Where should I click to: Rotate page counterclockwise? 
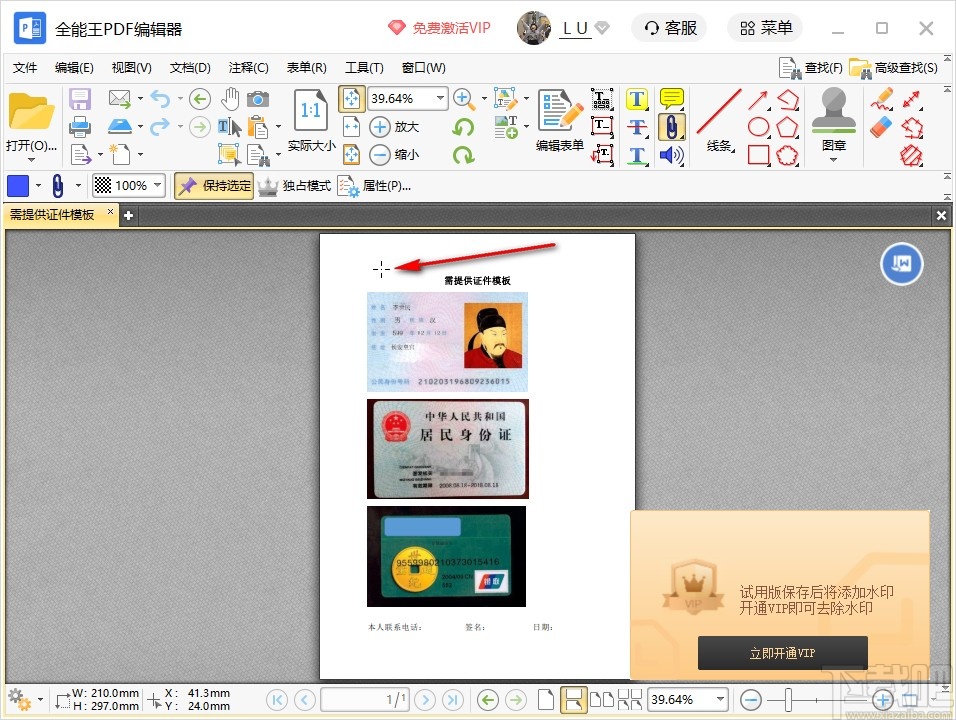463,127
